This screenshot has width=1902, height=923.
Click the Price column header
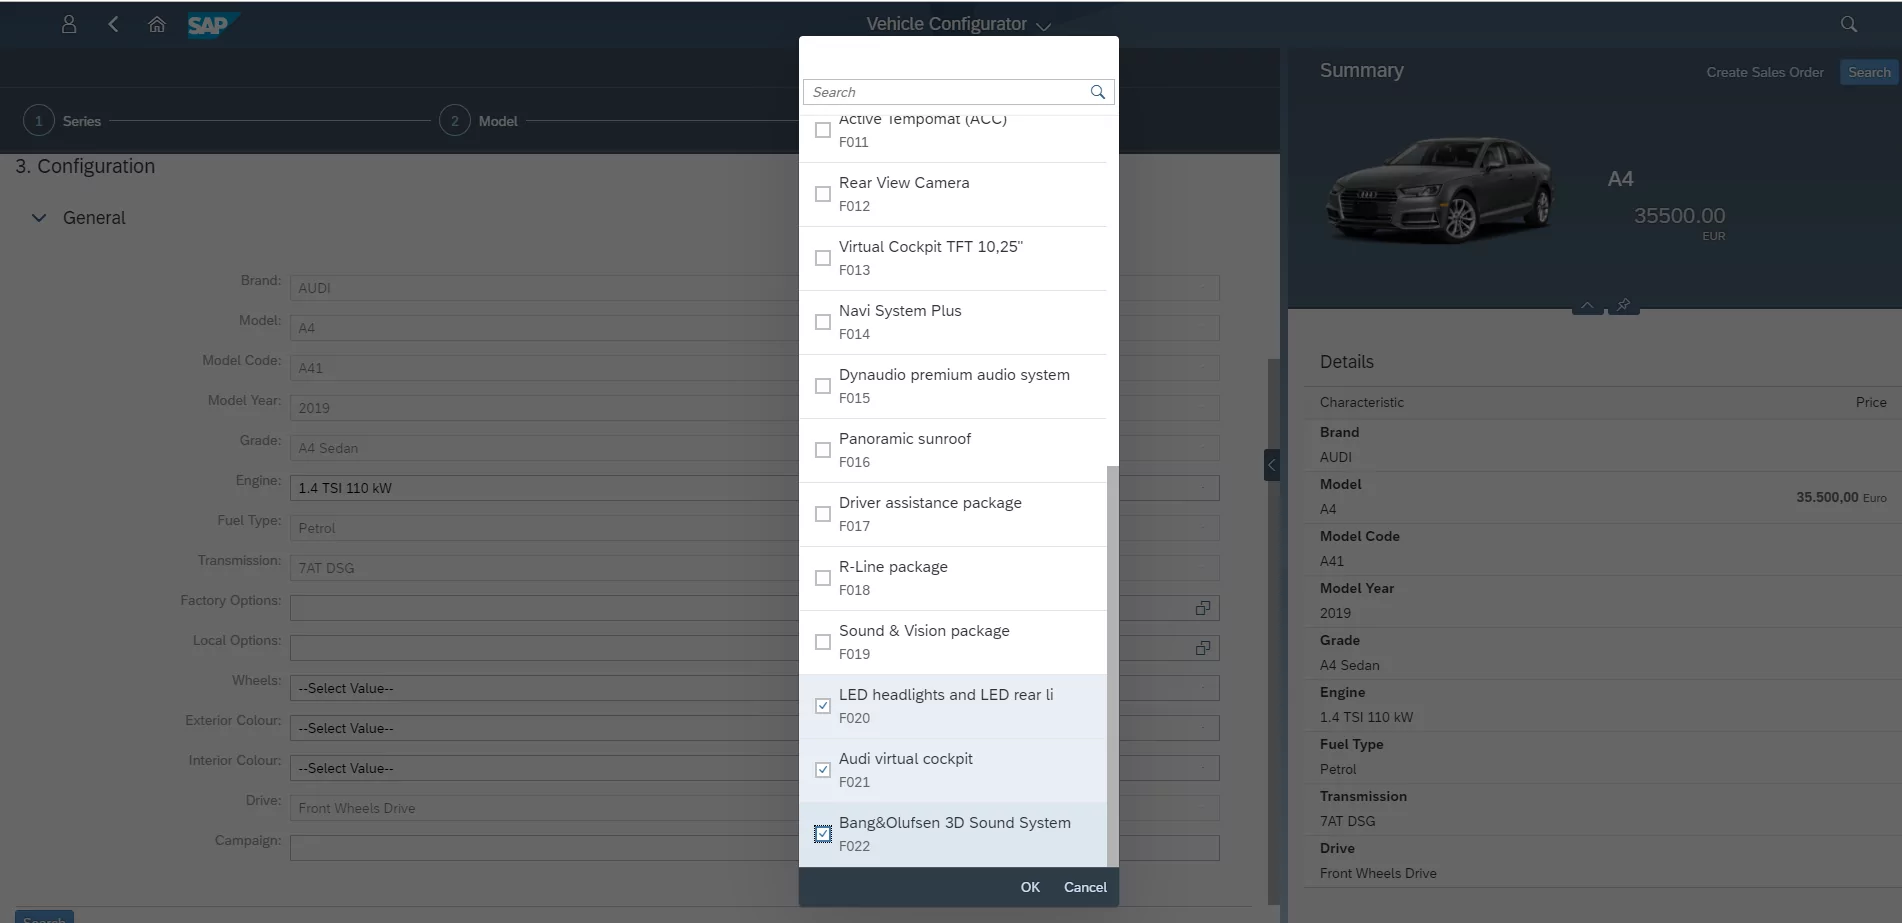coord(1871,402)
